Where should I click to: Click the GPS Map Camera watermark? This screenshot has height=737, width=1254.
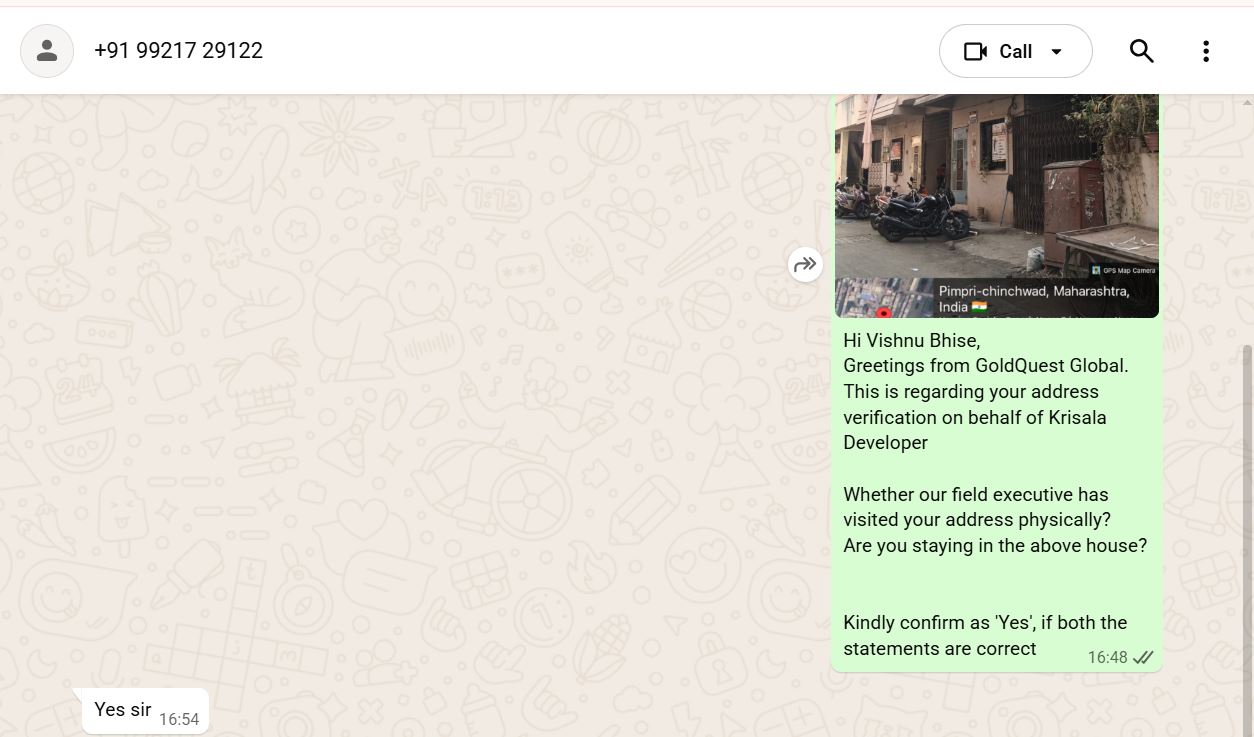click(1124, 270)
